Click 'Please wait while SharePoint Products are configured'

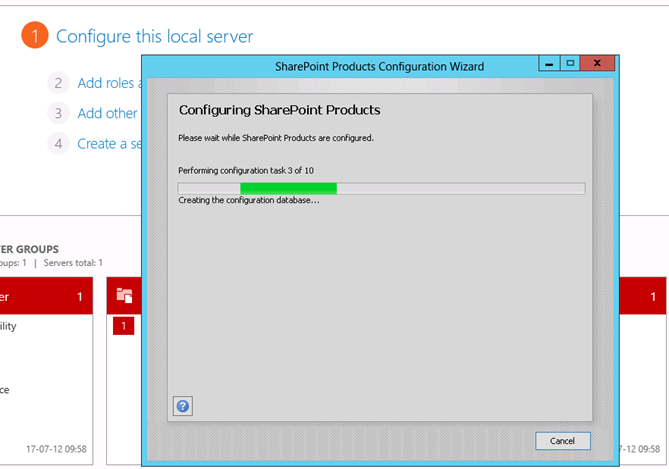276,138
